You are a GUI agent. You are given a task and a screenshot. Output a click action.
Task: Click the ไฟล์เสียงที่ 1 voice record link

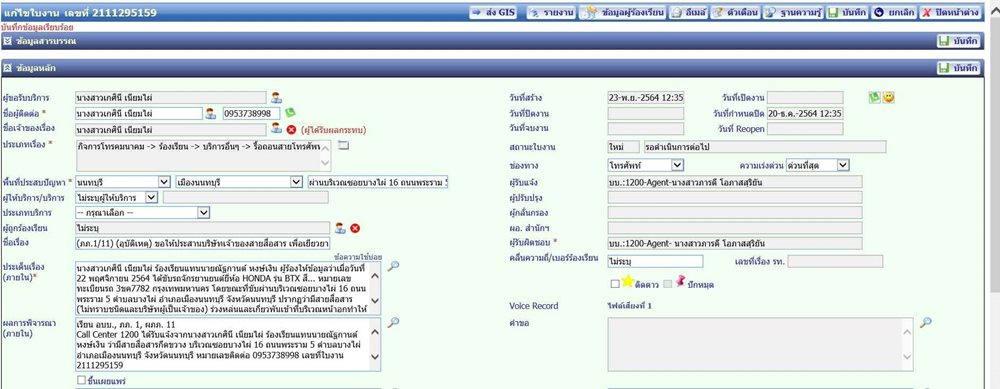(629, 306)
